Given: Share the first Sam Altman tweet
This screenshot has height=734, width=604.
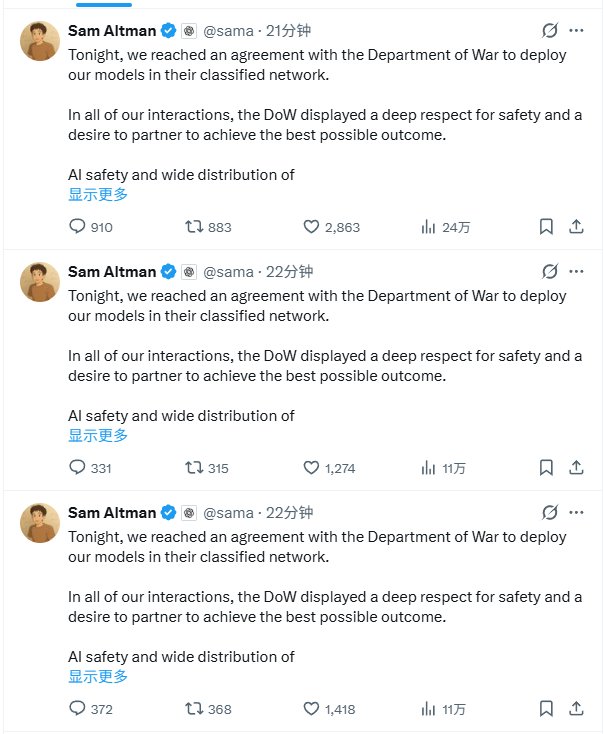Looking at the screenshot, I should 576,227.
